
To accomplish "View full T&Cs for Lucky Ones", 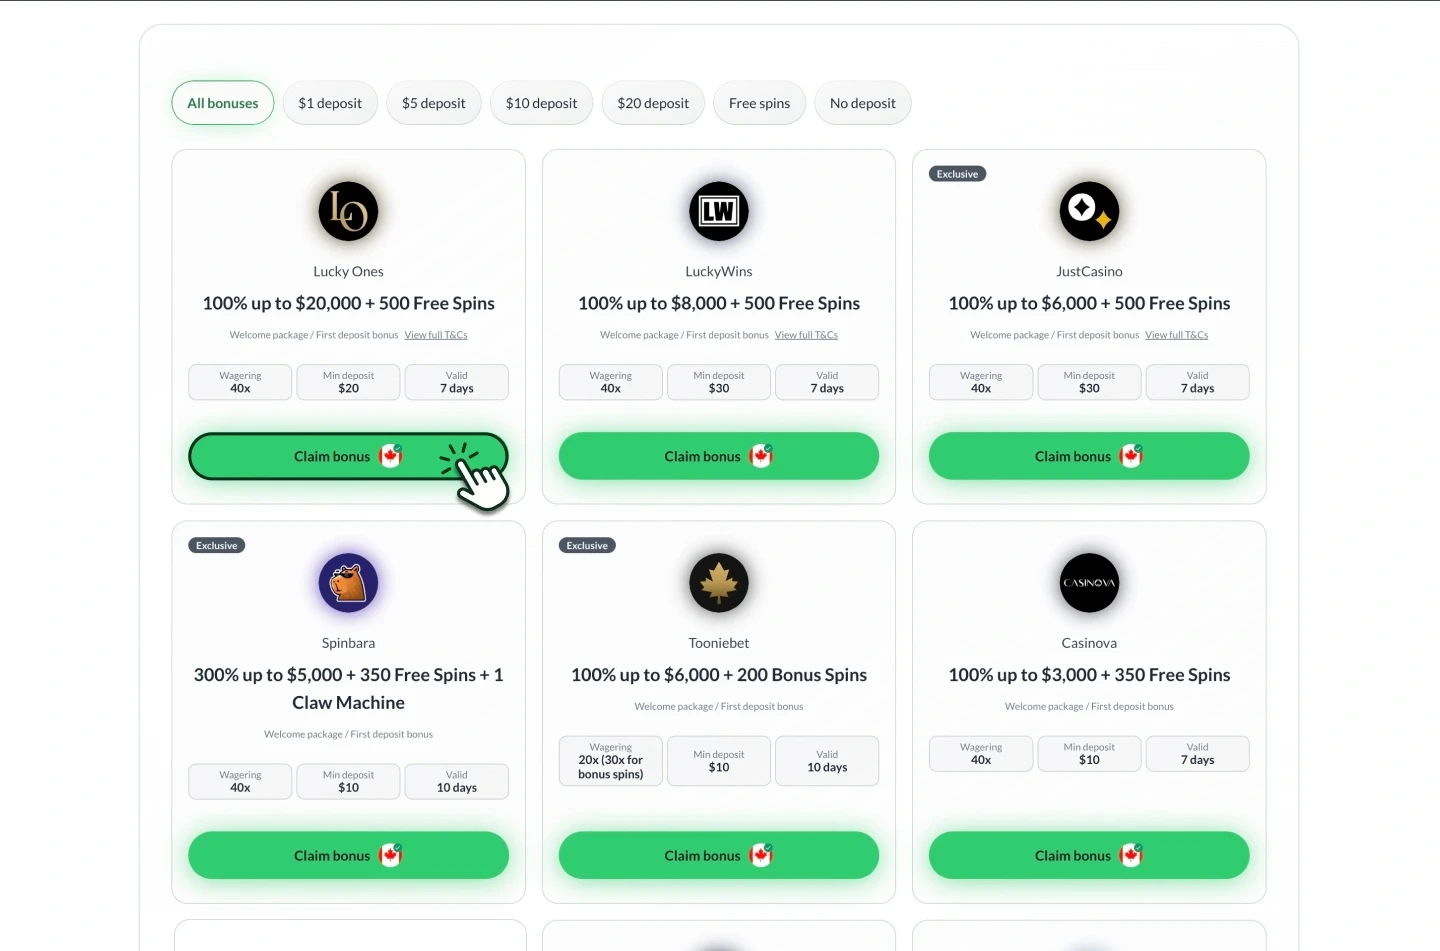I will click(x=436, y=335).
